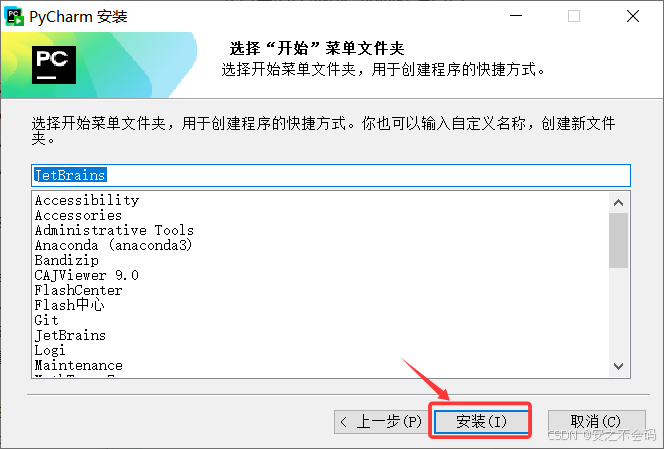Select Anaconda (anaconda3) folder
This screenshot has width=664, height=449.
coord(113,245)
